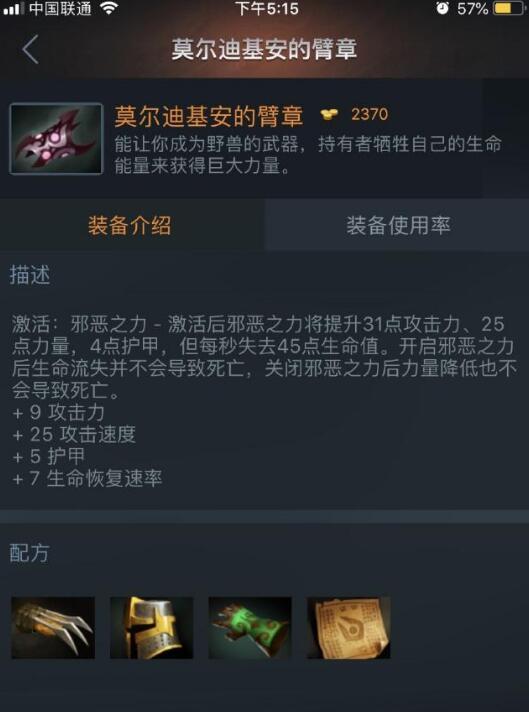The image size is (529, 712).
Task: Tap the 配方 section header
Action: [x=29, y=553]
